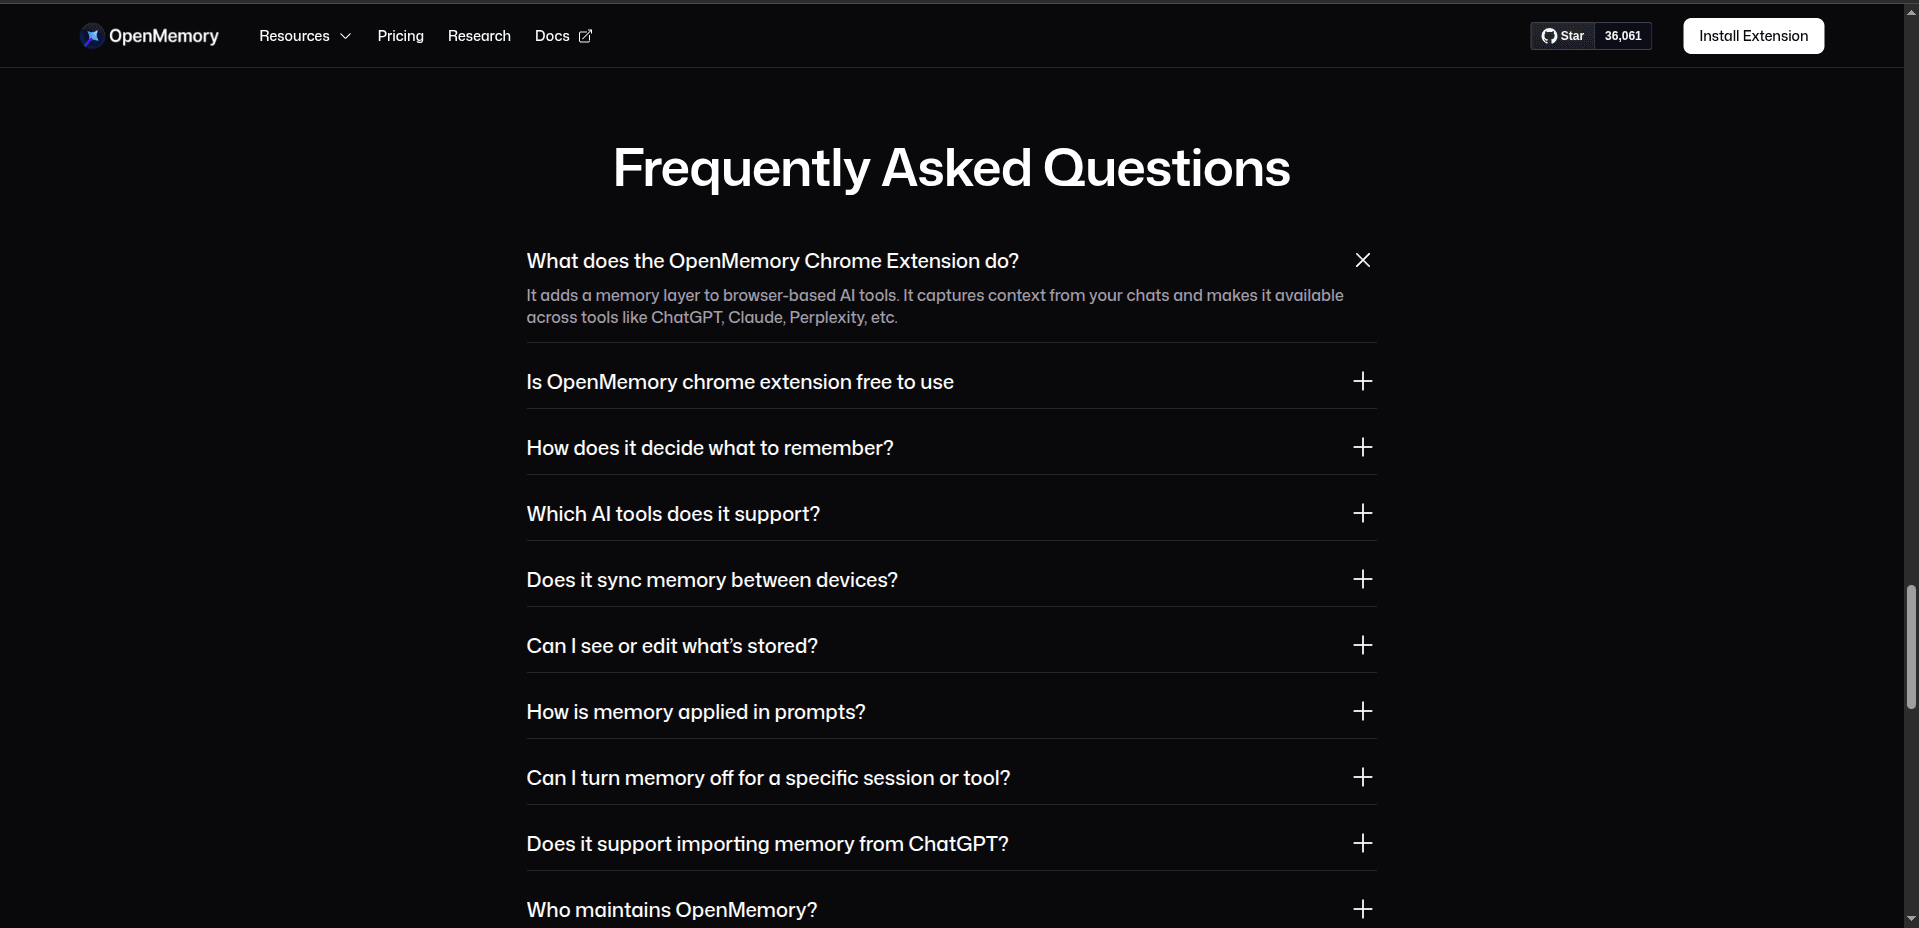Click plus icon for AI tools support question
Viewport: 1919px width, 928px height.
point(1362,513)
